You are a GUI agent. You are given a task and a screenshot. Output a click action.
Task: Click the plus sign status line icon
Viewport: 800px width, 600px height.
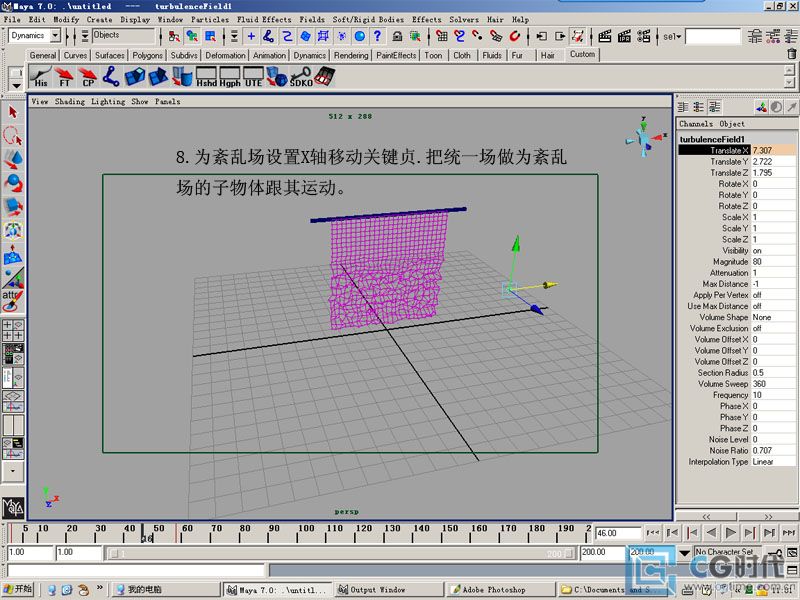(251, 36)
